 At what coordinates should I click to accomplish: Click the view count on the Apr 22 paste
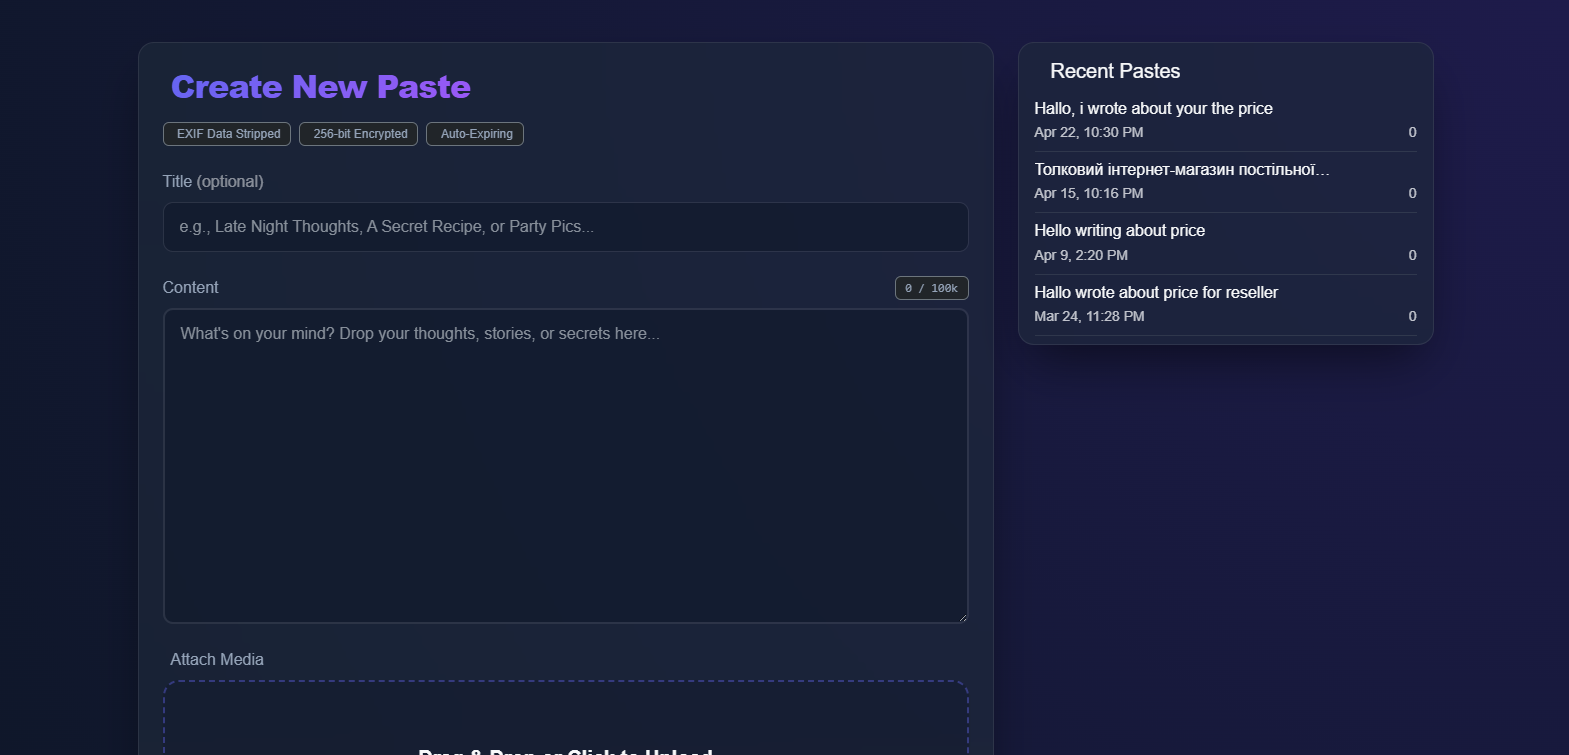pos(1412,132)
